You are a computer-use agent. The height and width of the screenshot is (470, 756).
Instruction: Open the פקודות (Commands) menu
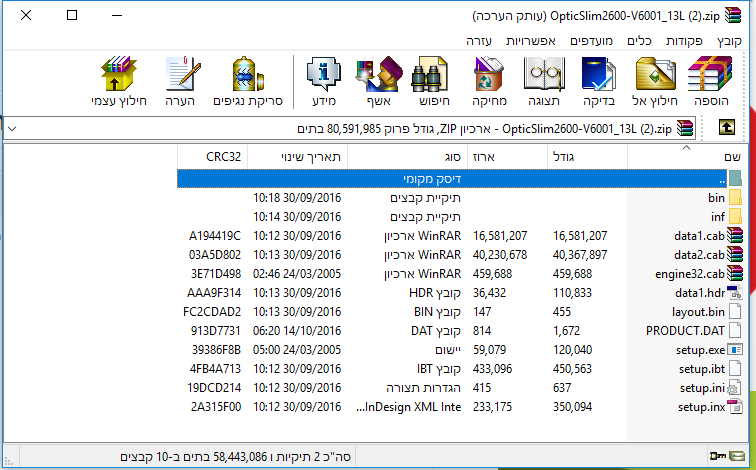684,41
